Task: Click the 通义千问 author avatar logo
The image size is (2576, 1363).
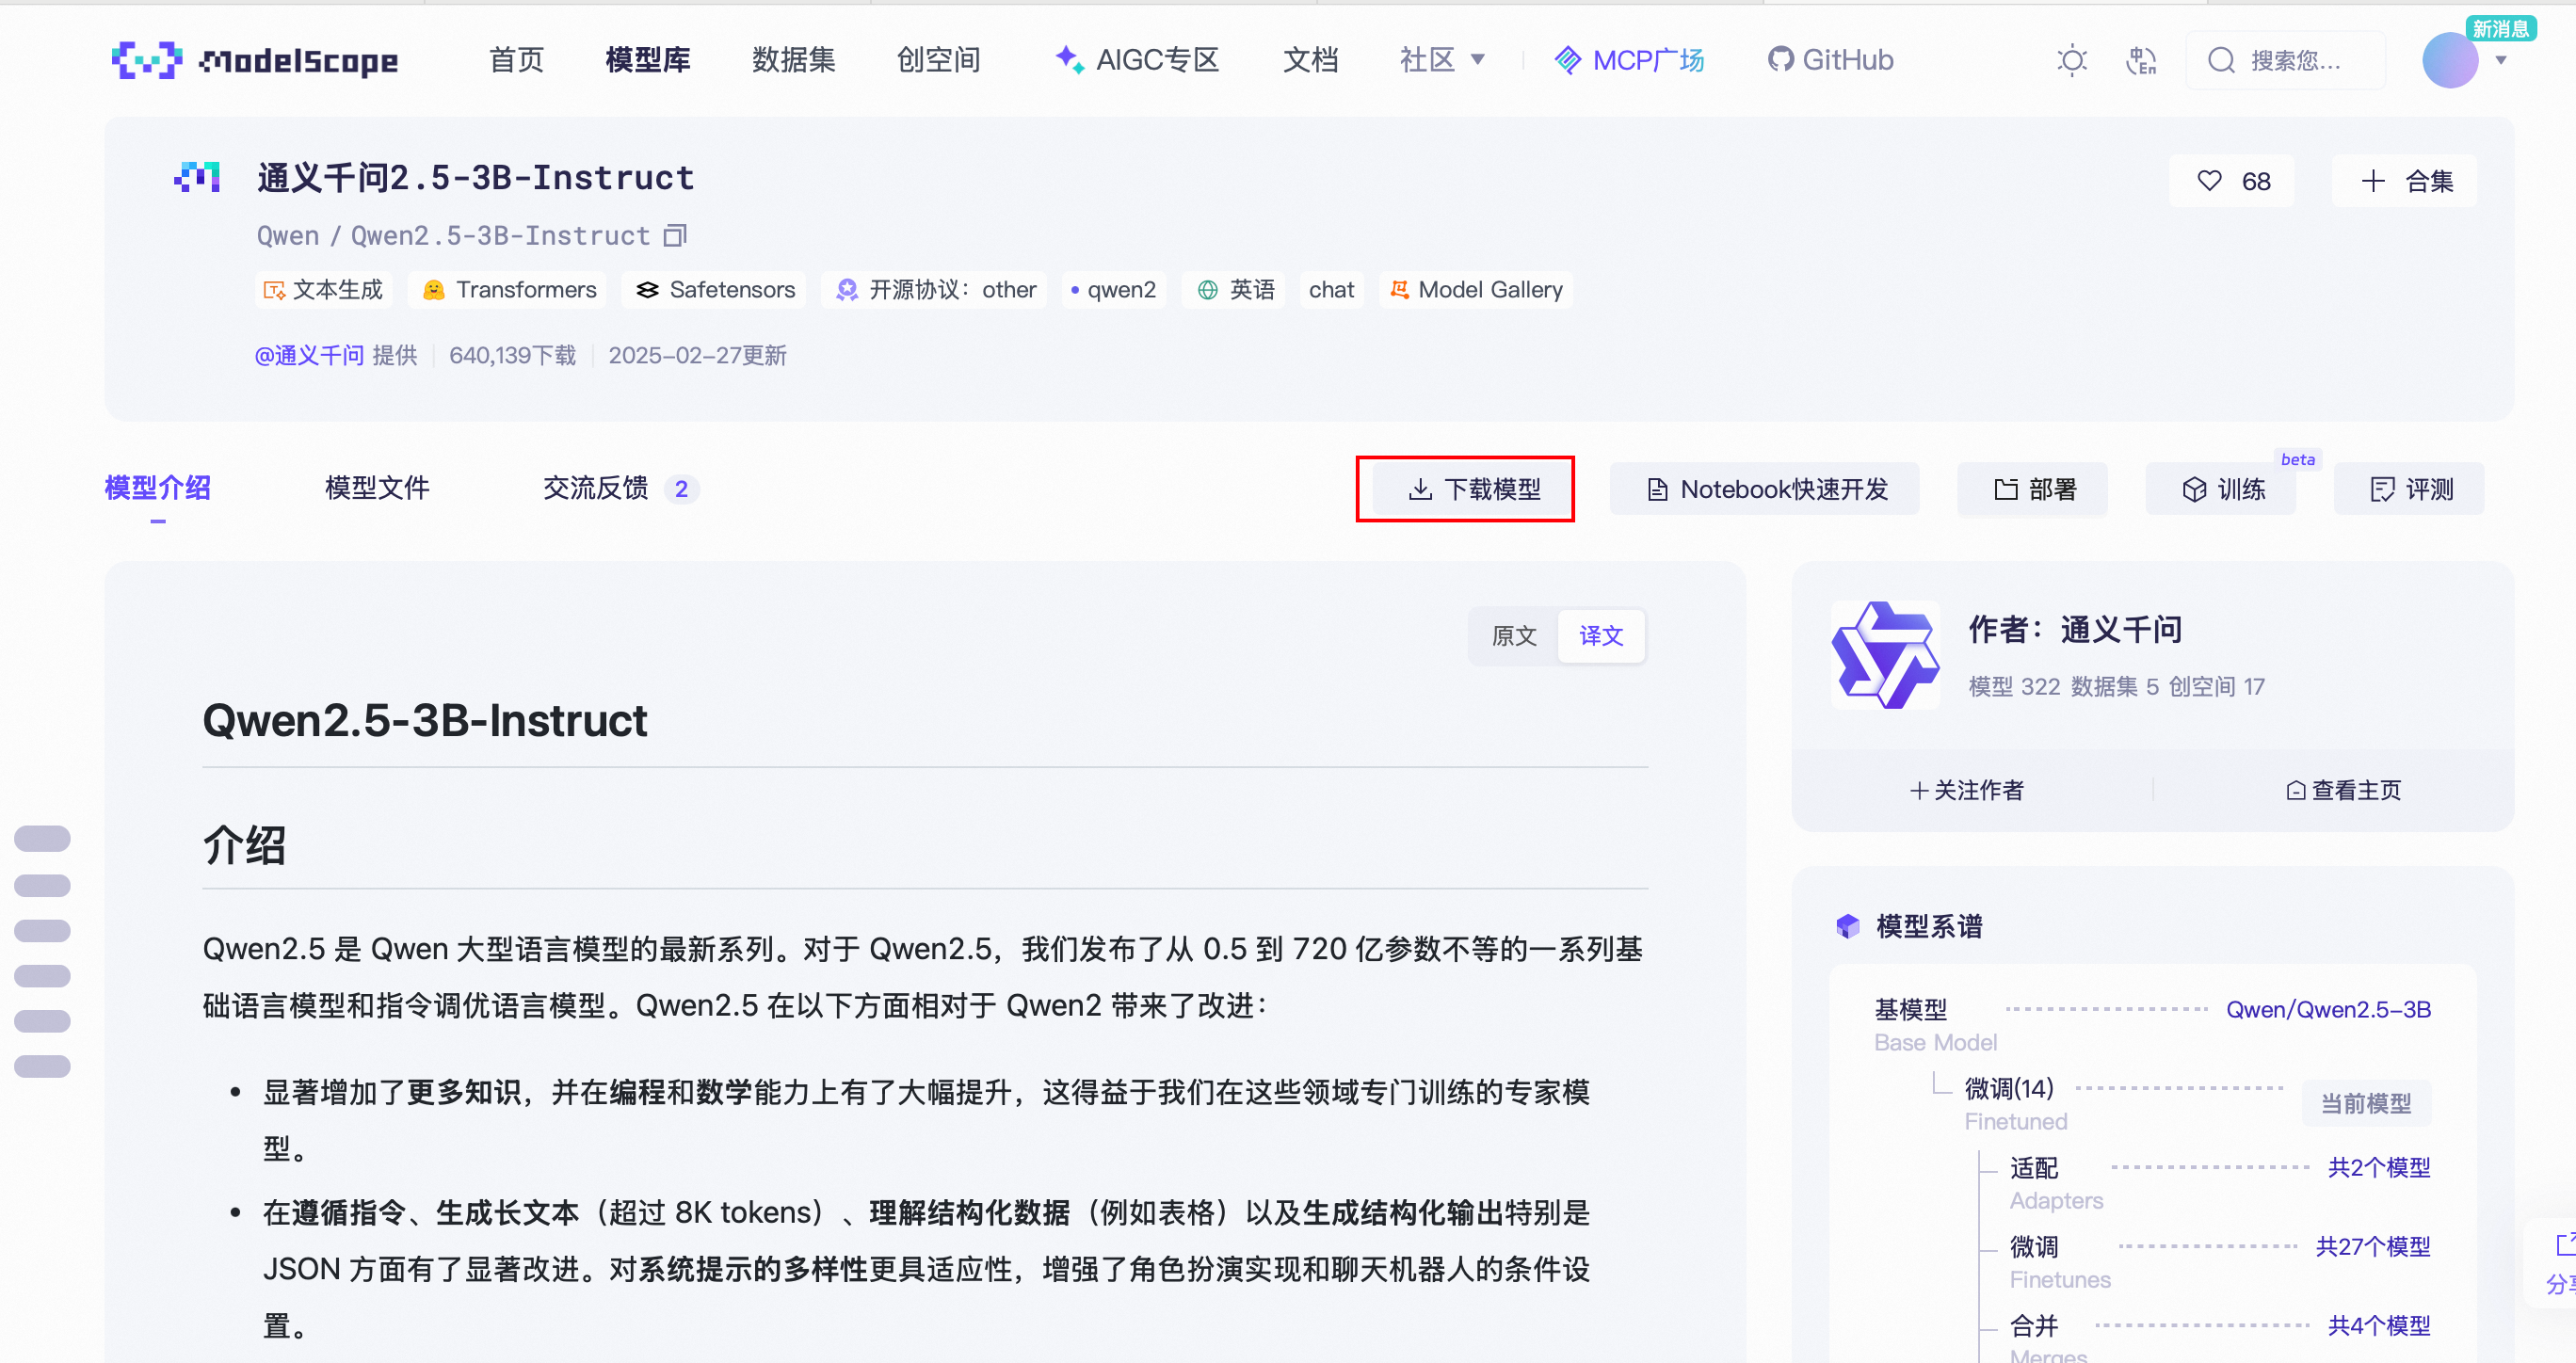Action: (1884, 653)
